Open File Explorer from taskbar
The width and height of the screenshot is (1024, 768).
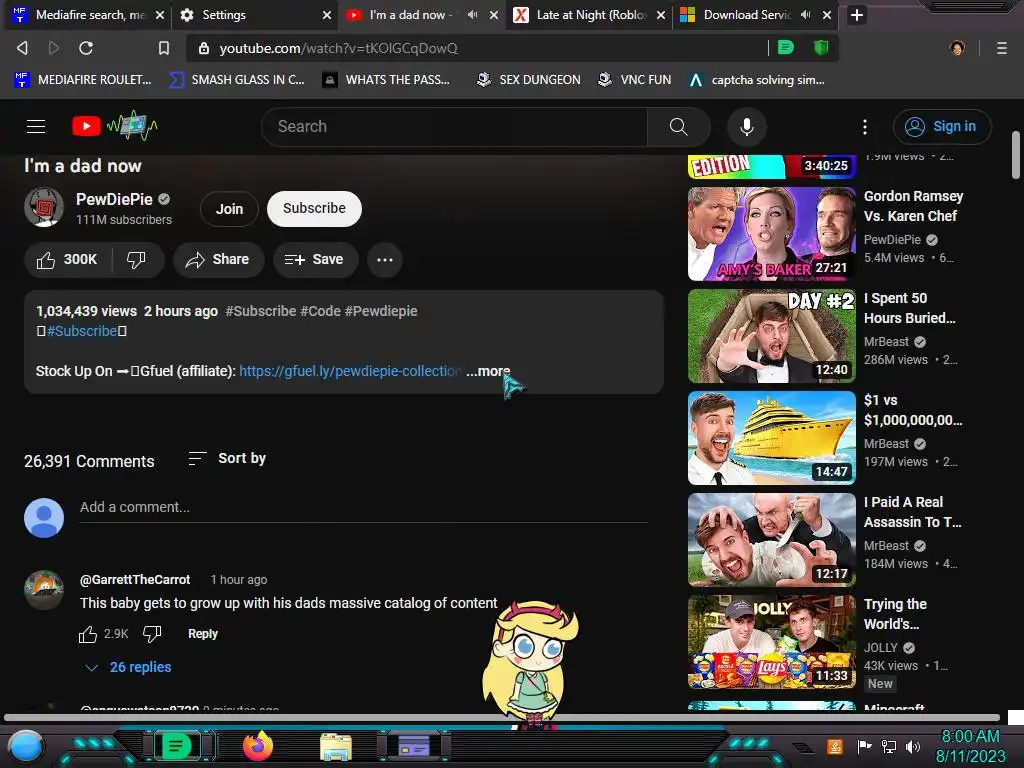[x=336, y=746]
